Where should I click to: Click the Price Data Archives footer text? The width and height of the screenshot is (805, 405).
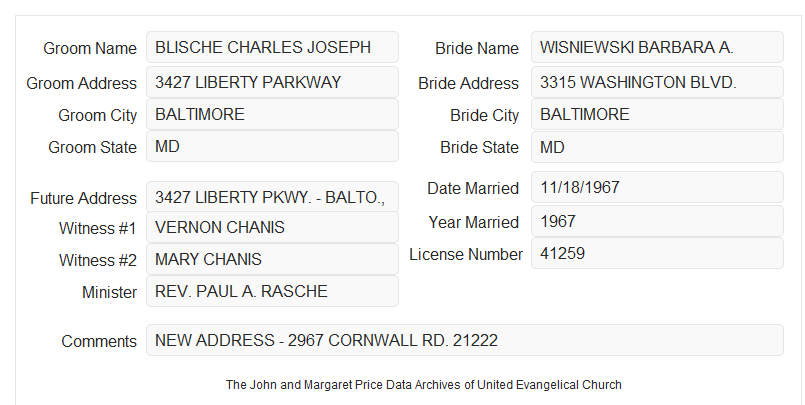click(x=424, y=384)
